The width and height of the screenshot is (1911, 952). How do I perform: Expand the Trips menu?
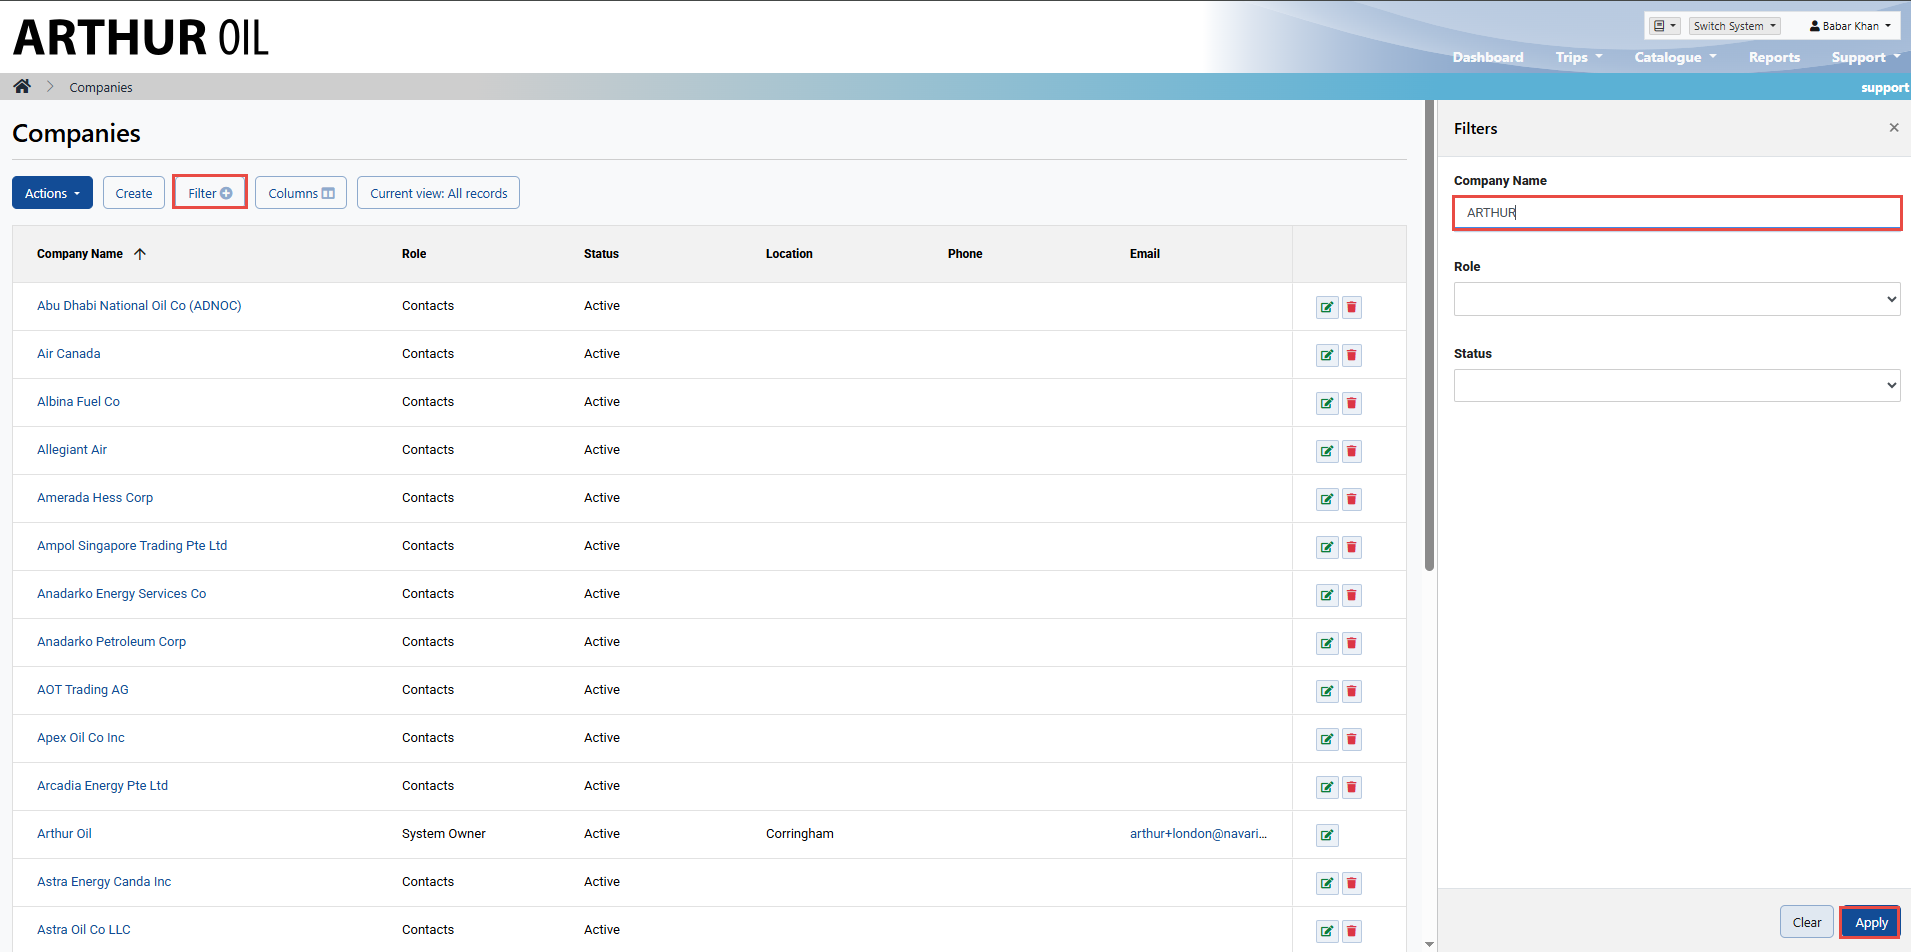pyautogui.click(x=1579, y=57)
